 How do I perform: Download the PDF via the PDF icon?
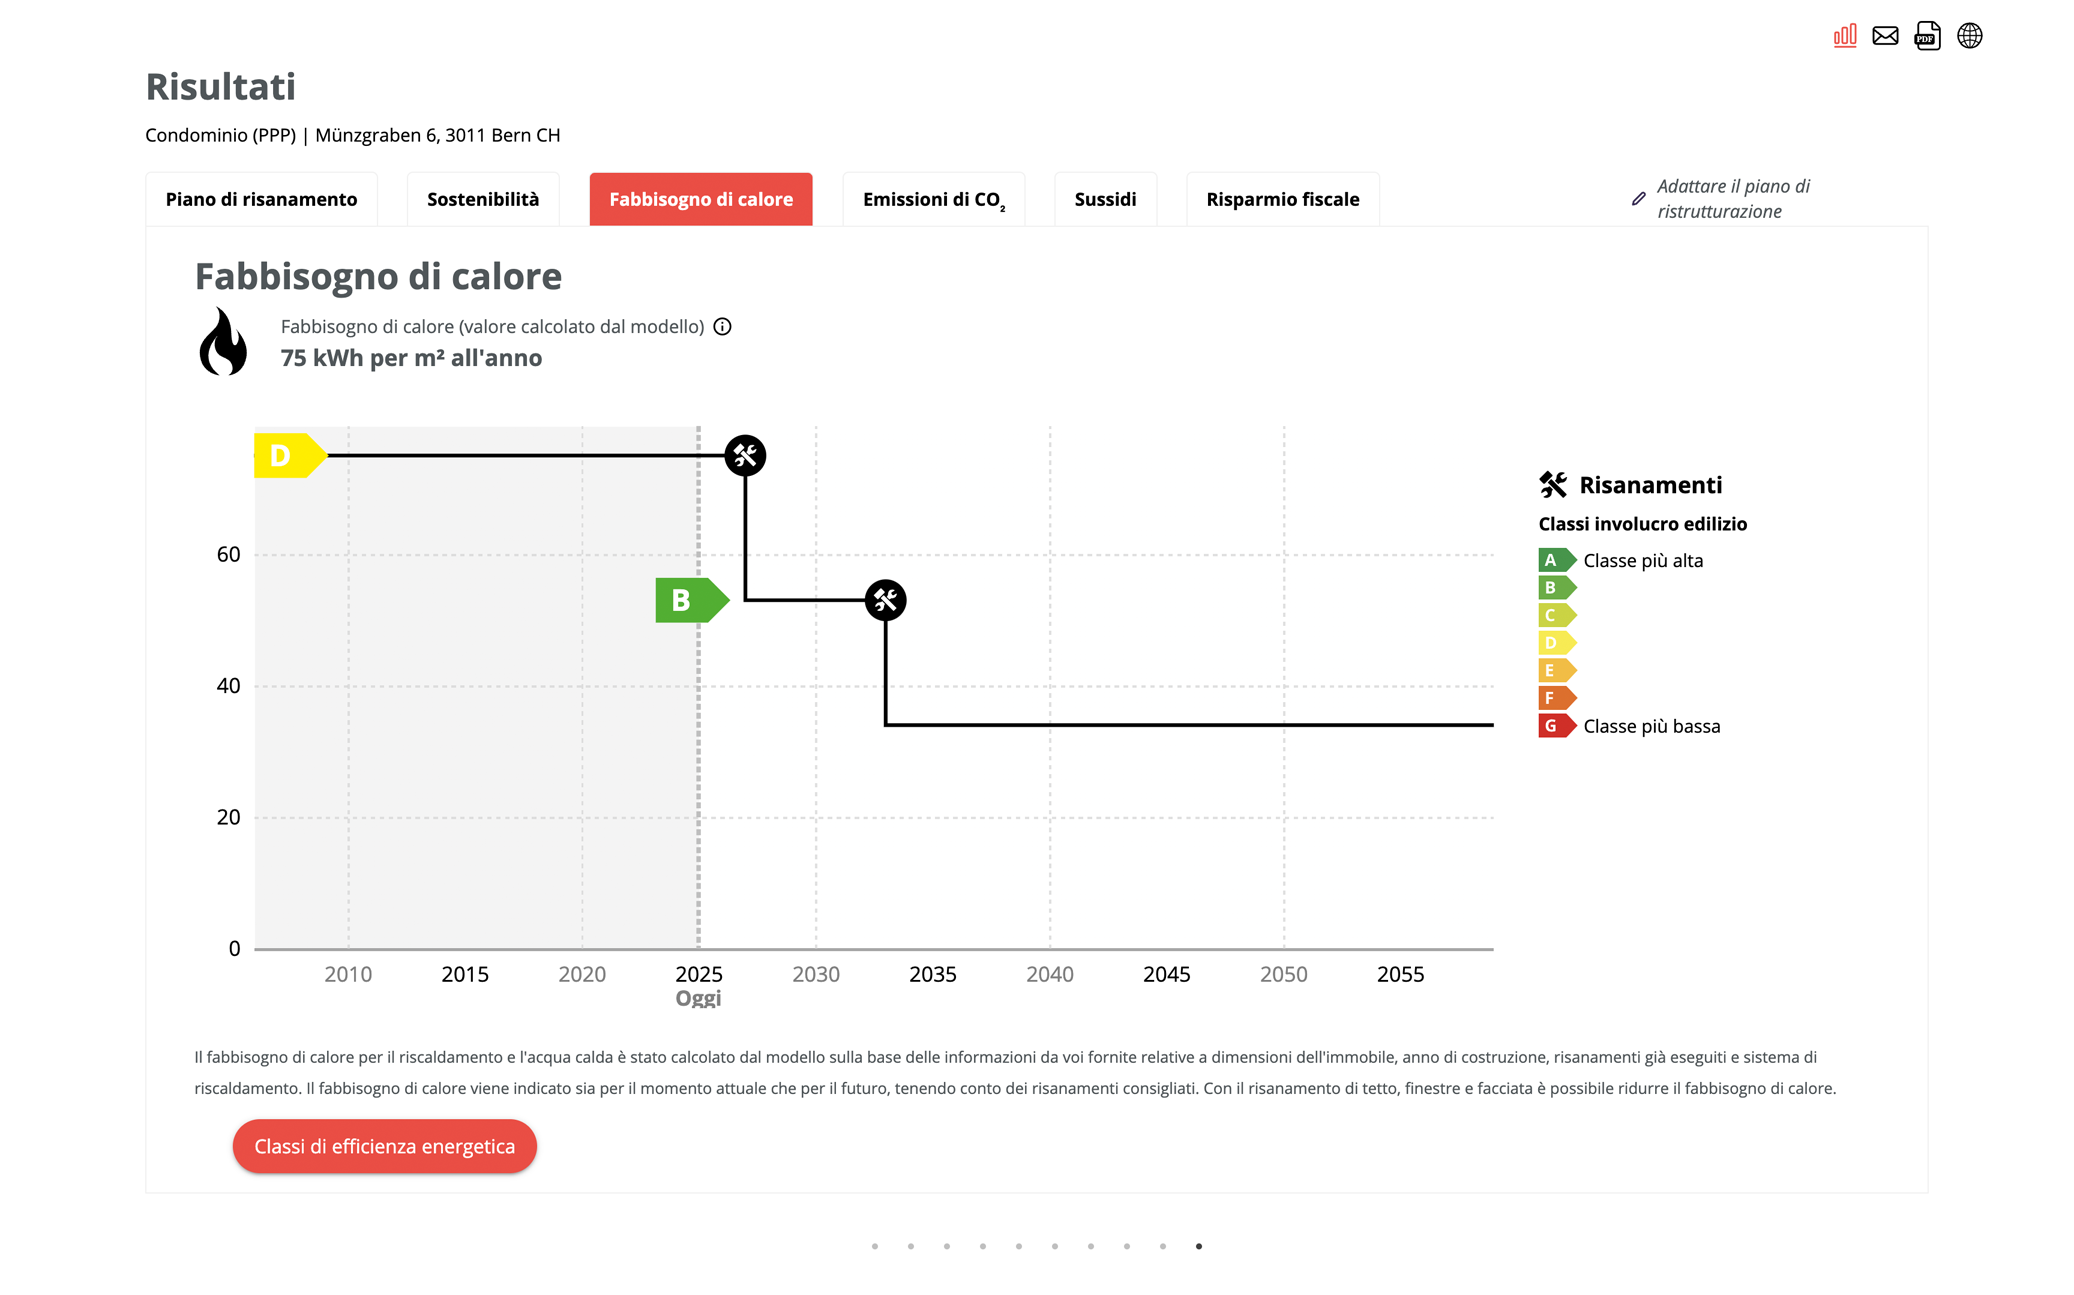tap(1927, 36)
